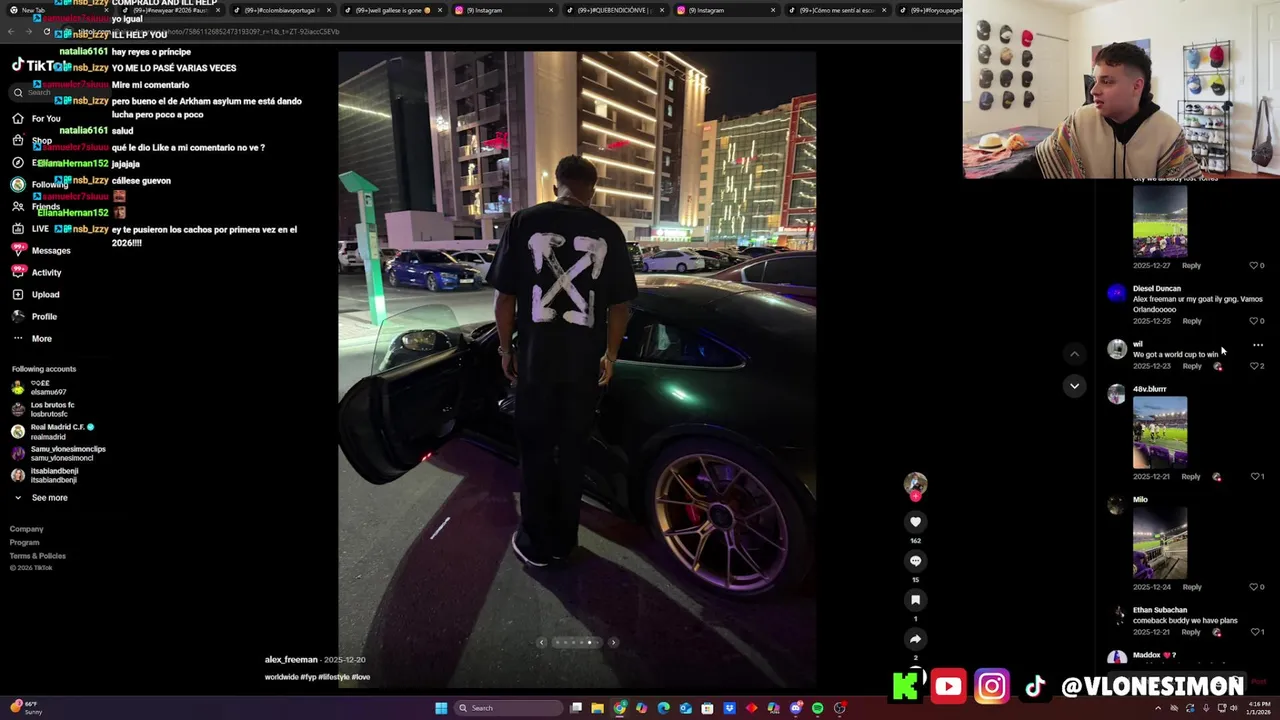The width and height of the screenshot is (1280, 720).
Task: Open Samu_vlonesimonclips followed account
Action: (60, 454)
